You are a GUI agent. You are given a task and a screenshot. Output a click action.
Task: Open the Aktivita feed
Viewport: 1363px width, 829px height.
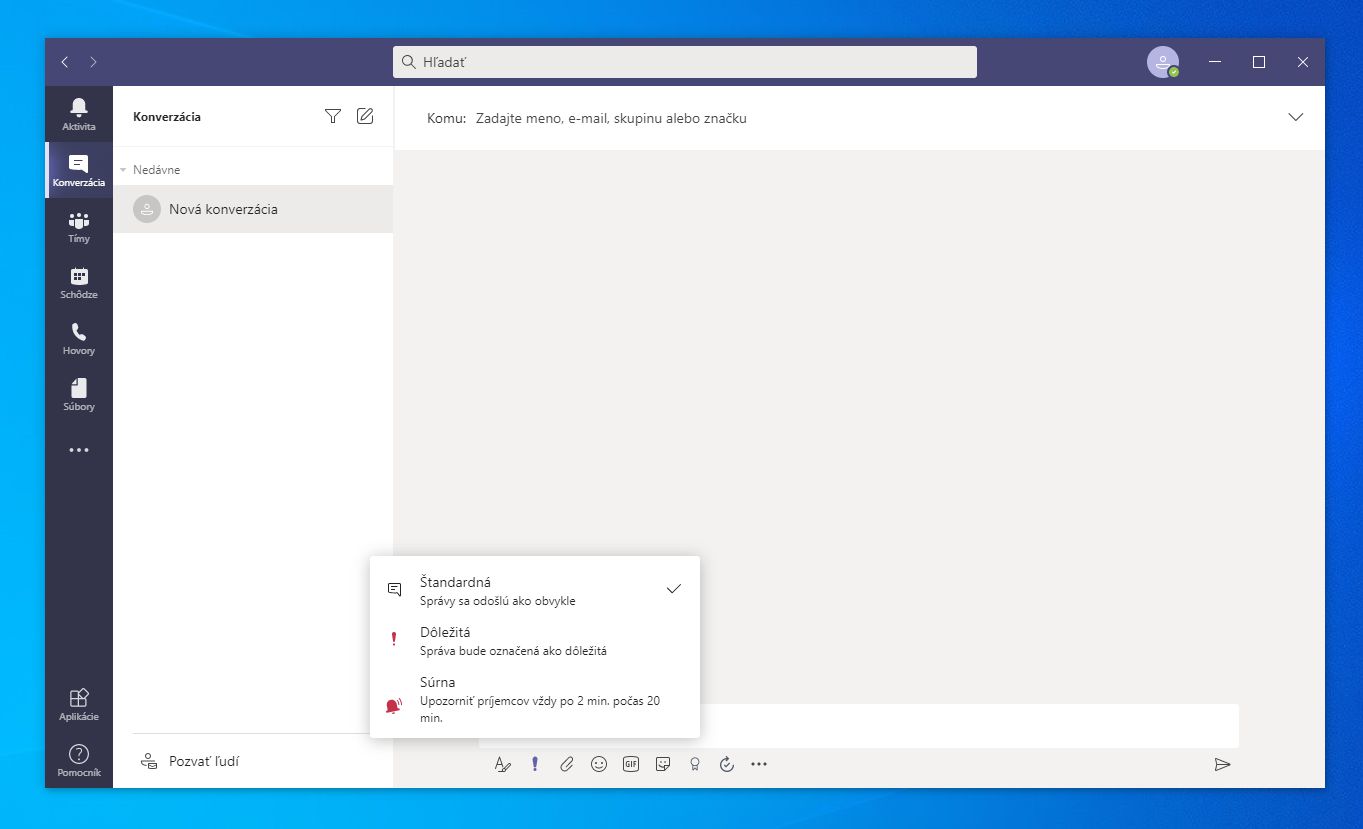pos(79,114)
